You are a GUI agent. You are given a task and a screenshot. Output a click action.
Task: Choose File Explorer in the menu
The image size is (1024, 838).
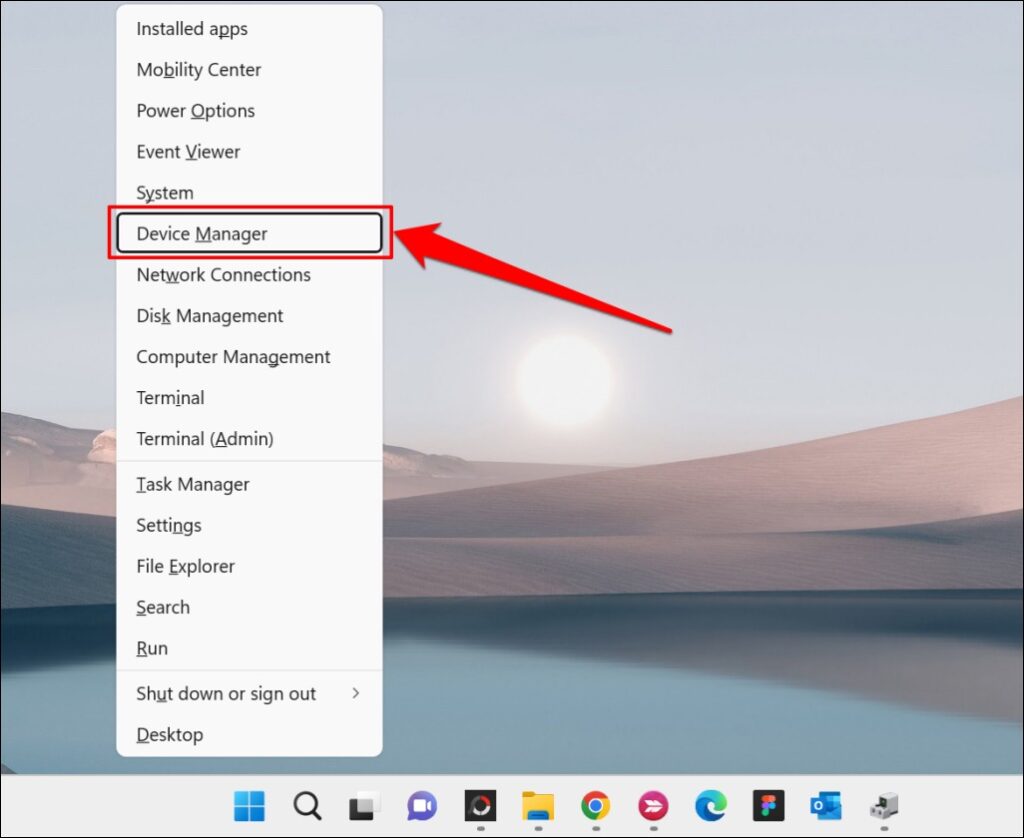(249, 566)
